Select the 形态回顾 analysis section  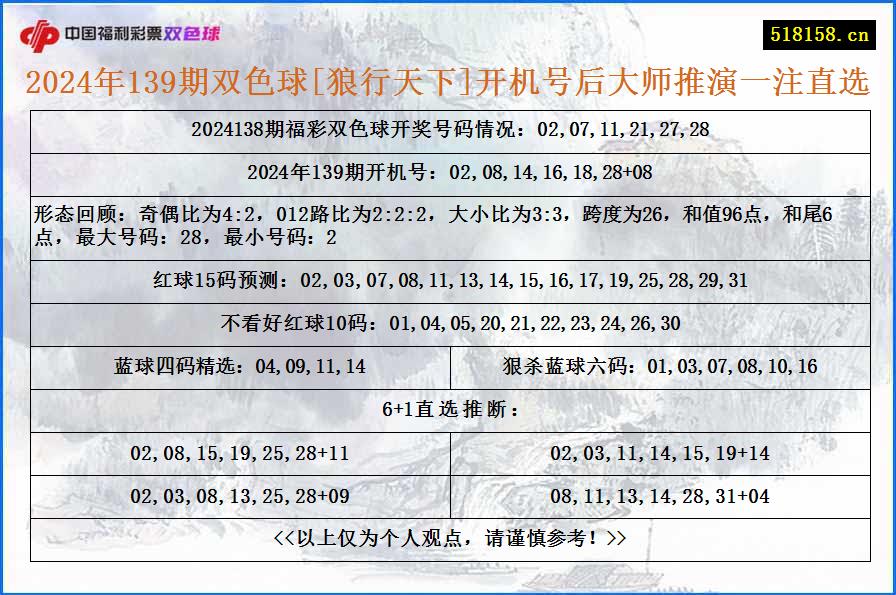[x=448, y=222]
